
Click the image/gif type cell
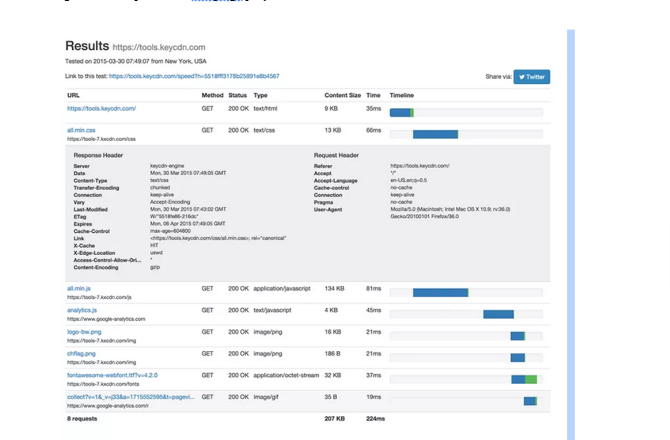(x=266, y=397)
